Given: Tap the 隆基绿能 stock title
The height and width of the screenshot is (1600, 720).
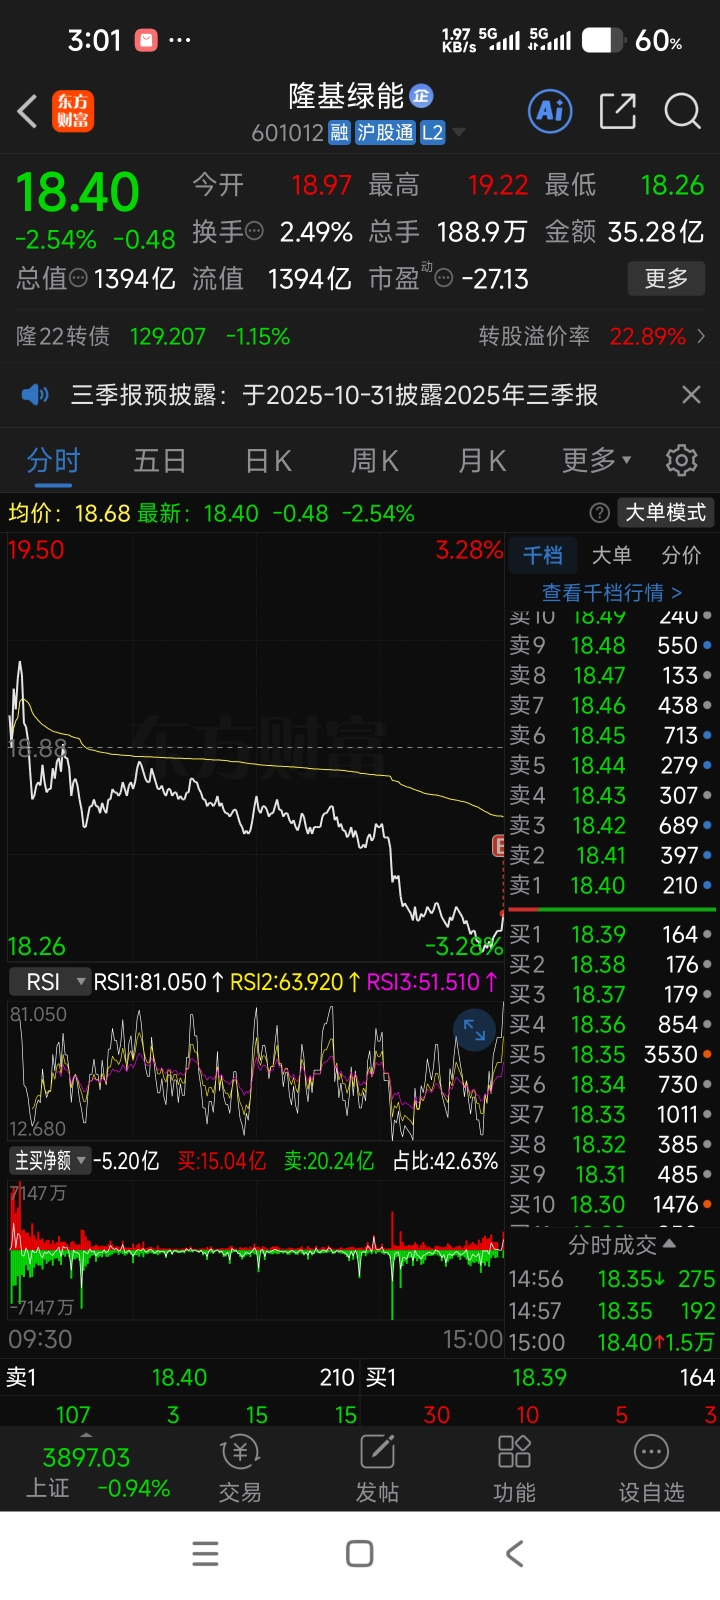Looking at the screenshot, I should click(346, 96).
